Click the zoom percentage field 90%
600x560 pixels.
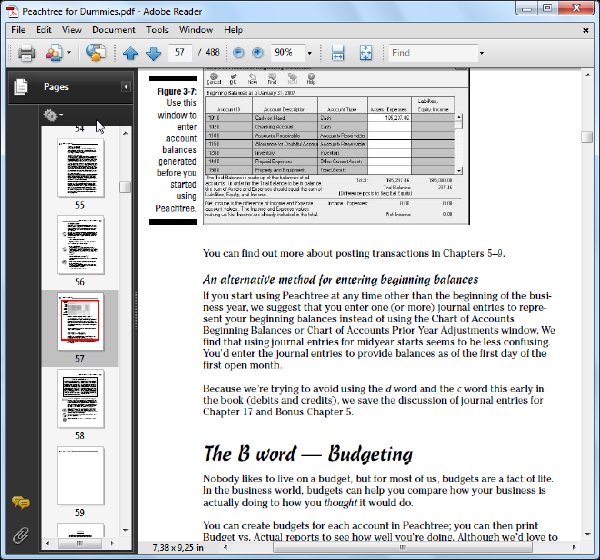[287, 52]
